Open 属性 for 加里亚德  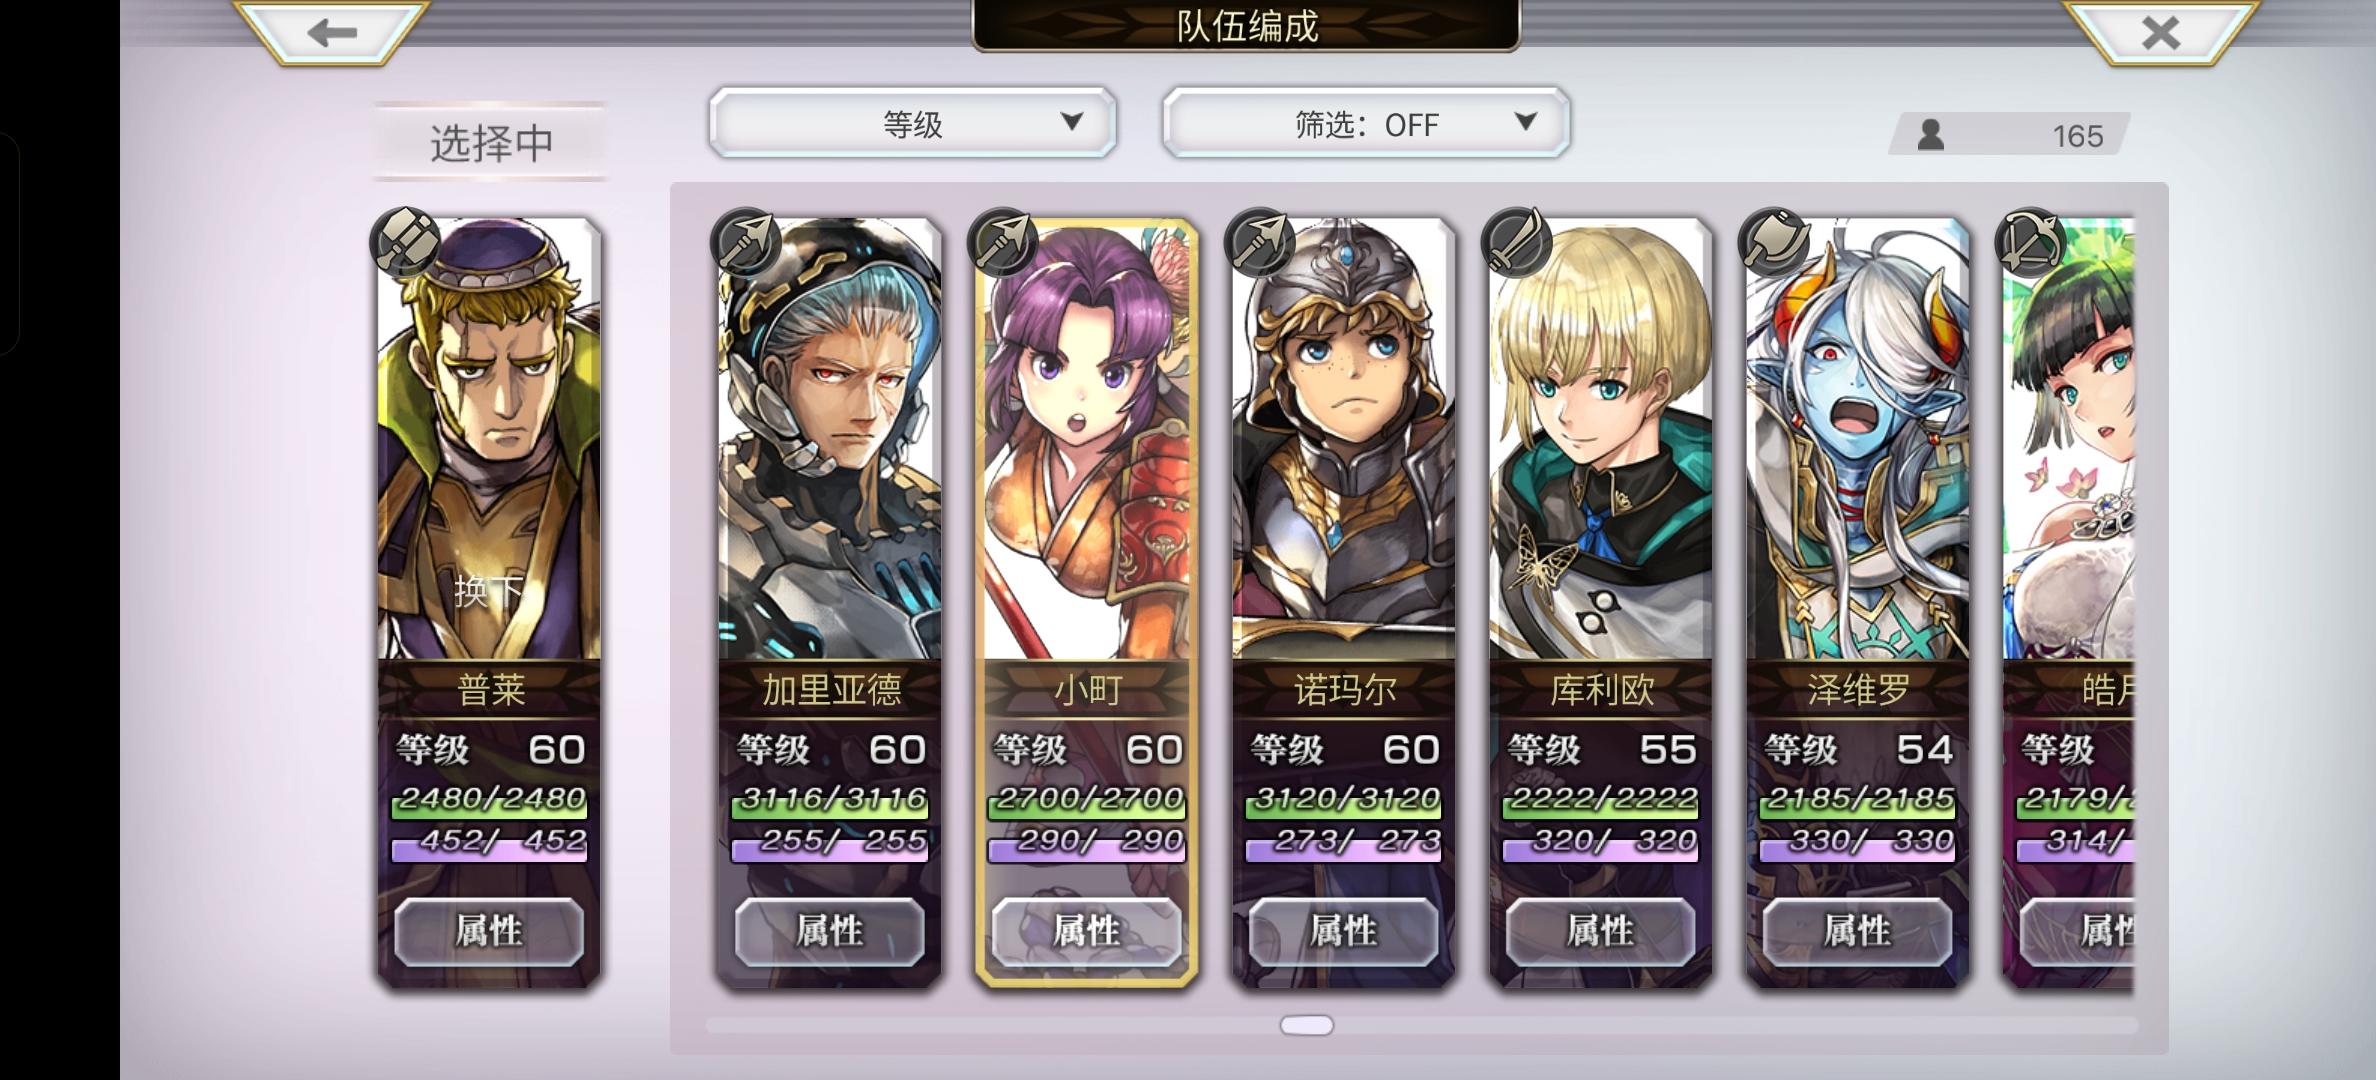pyautogui.click(x=830, y=931)
